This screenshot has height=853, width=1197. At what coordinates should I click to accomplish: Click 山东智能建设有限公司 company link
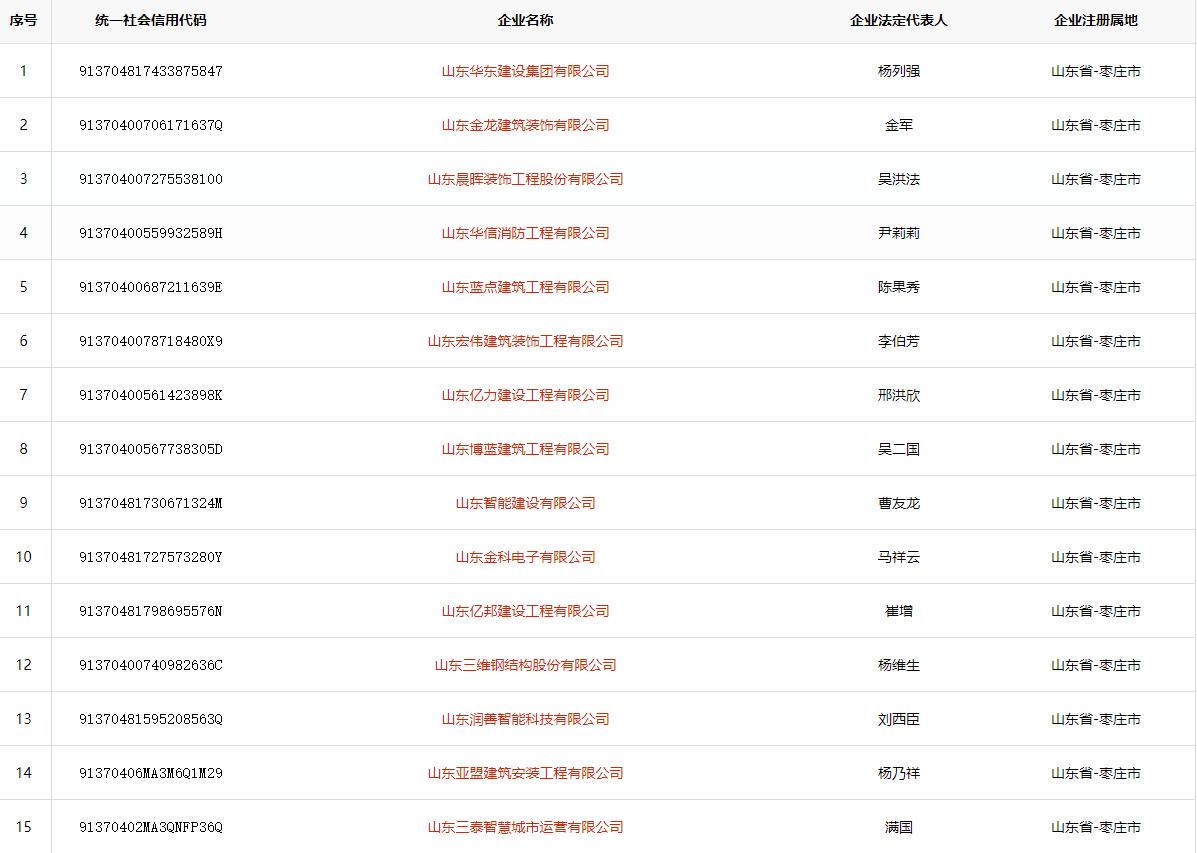[x=525, y=503]
